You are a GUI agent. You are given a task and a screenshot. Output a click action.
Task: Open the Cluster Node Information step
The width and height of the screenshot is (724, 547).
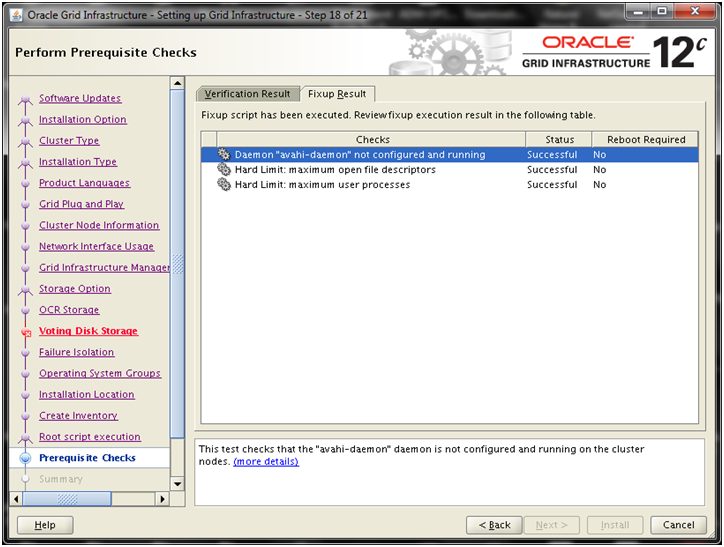[x=99, y=225]
